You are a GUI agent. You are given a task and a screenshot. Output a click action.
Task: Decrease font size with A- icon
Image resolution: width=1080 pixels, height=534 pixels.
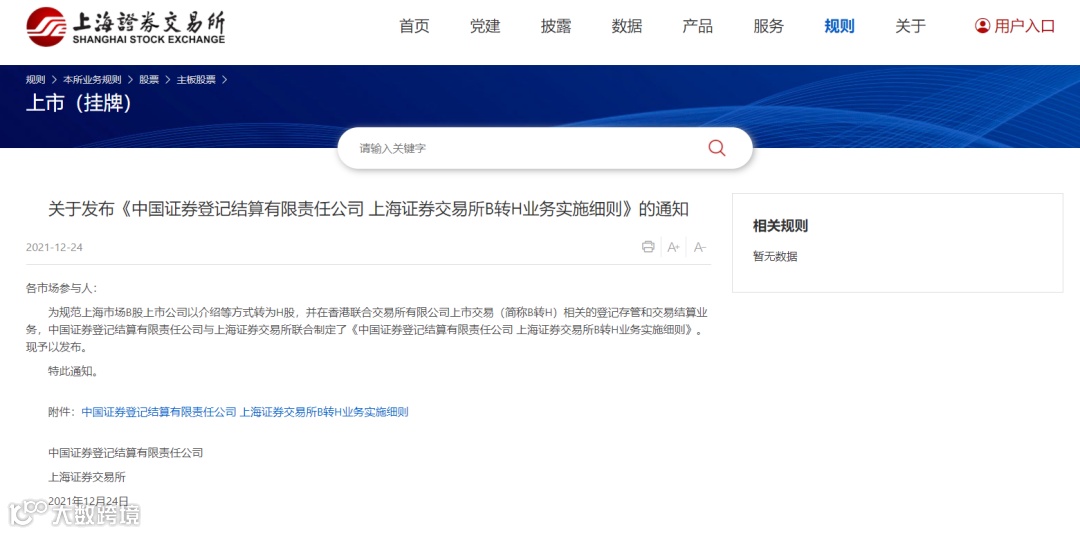click(x=700, y=247)
